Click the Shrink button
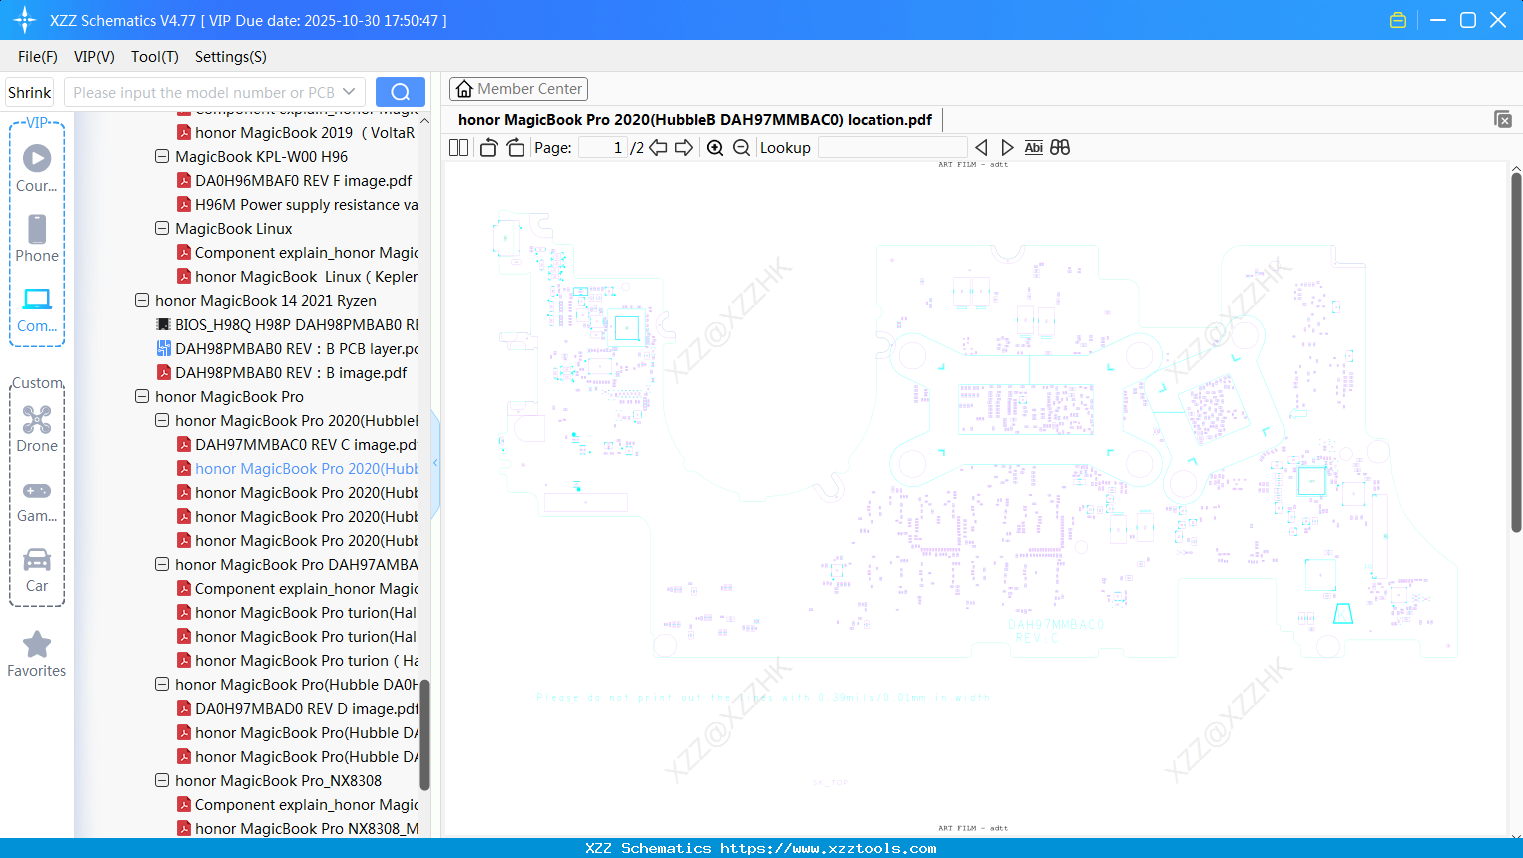Viewport: 1523px width, 858px height. [x=30, y=92]
